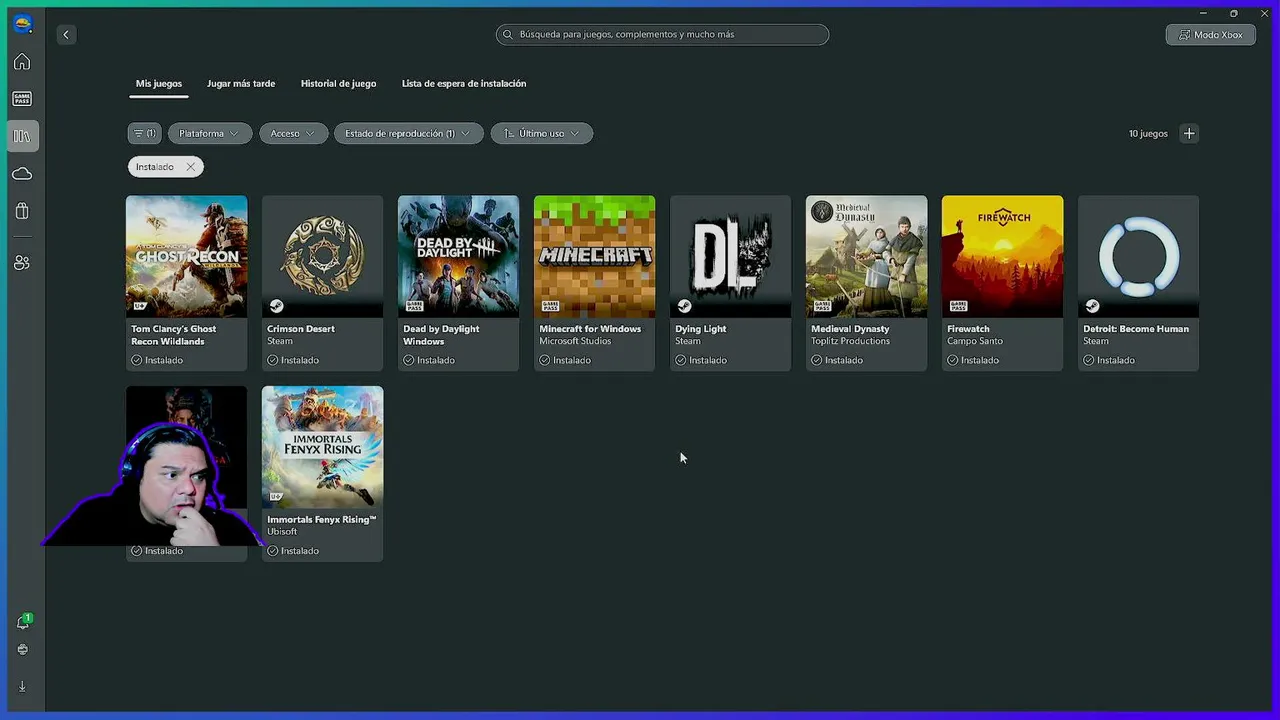Click the "10 juegos" count text
1280x720 pixels.
tap(1148, 134)
